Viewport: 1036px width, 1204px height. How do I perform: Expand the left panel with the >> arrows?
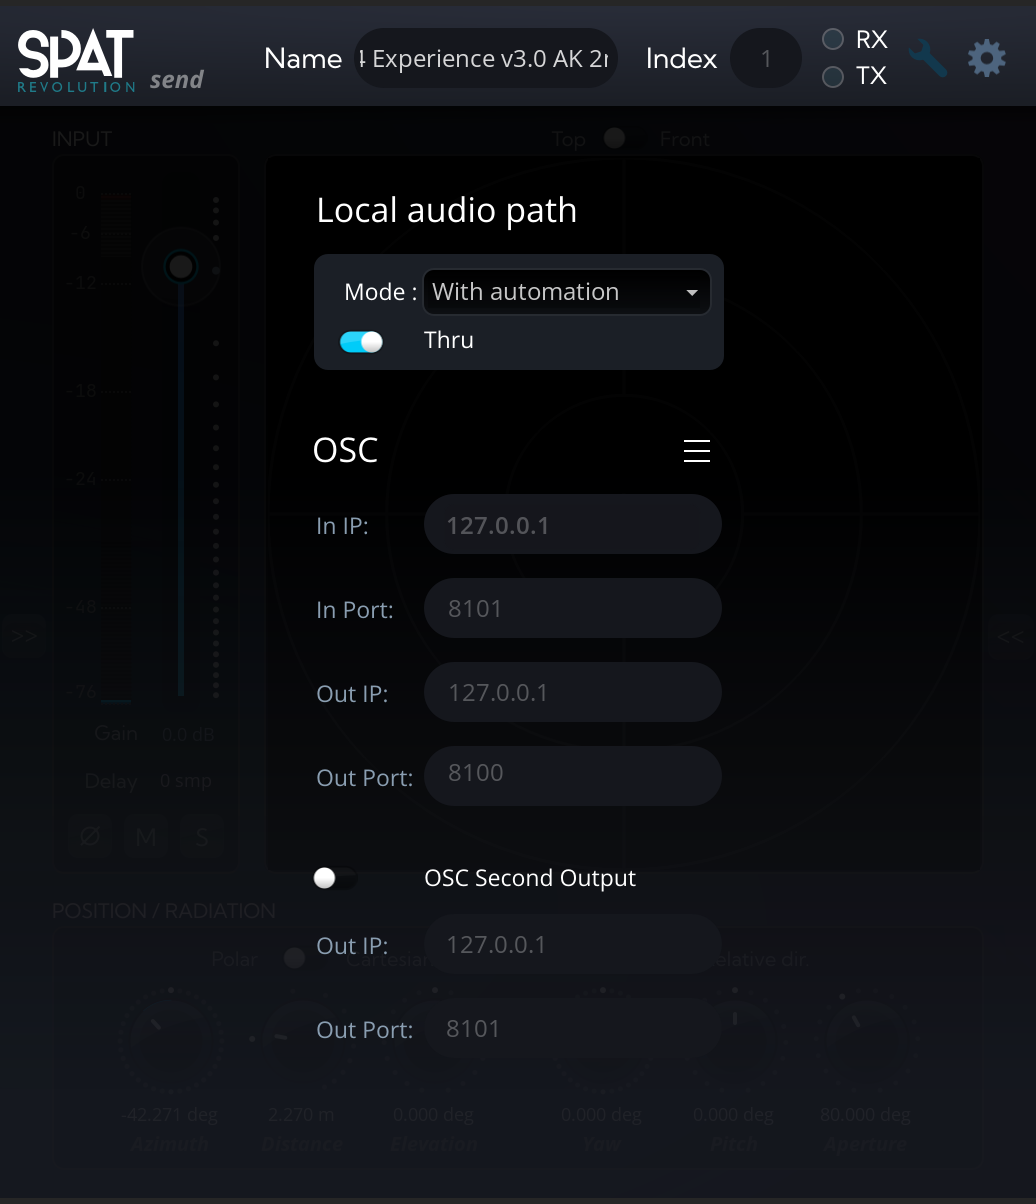coord(23,635)
